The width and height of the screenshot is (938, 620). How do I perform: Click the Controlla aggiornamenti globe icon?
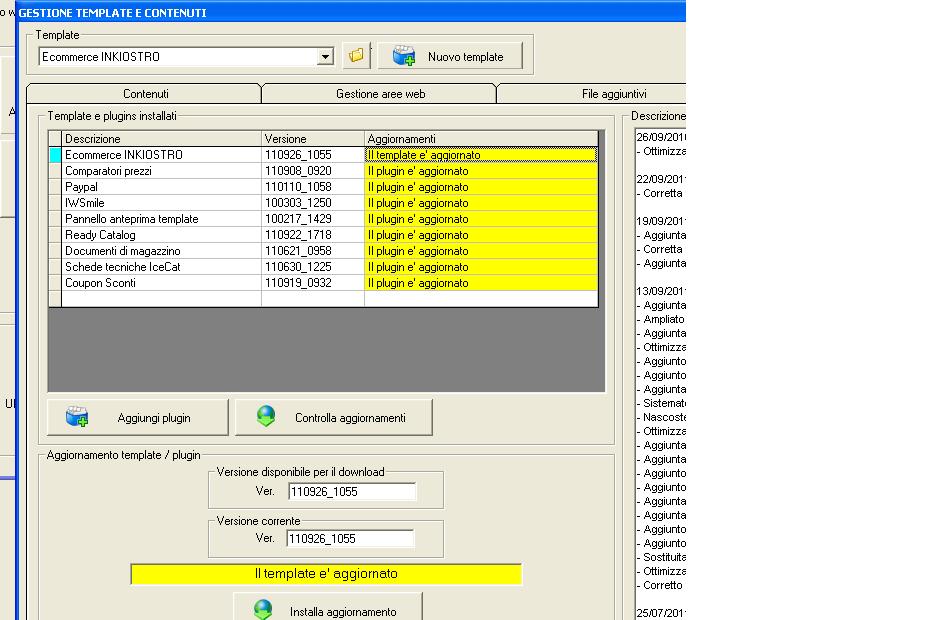click(x=266, y=417)
